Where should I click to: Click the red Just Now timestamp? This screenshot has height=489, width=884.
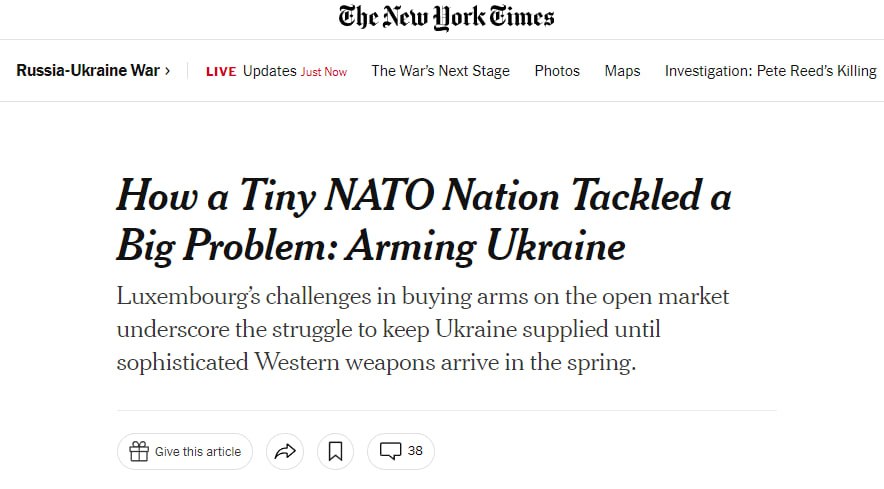[324, 72]
